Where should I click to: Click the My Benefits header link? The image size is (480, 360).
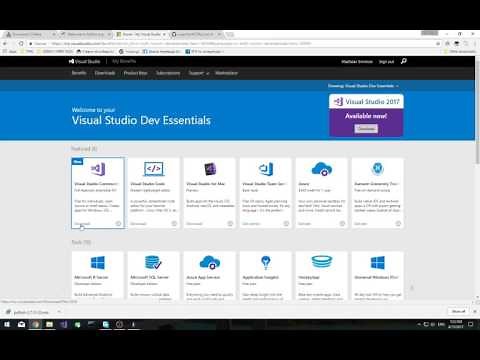pyautogui.click(x=124, y=61)
